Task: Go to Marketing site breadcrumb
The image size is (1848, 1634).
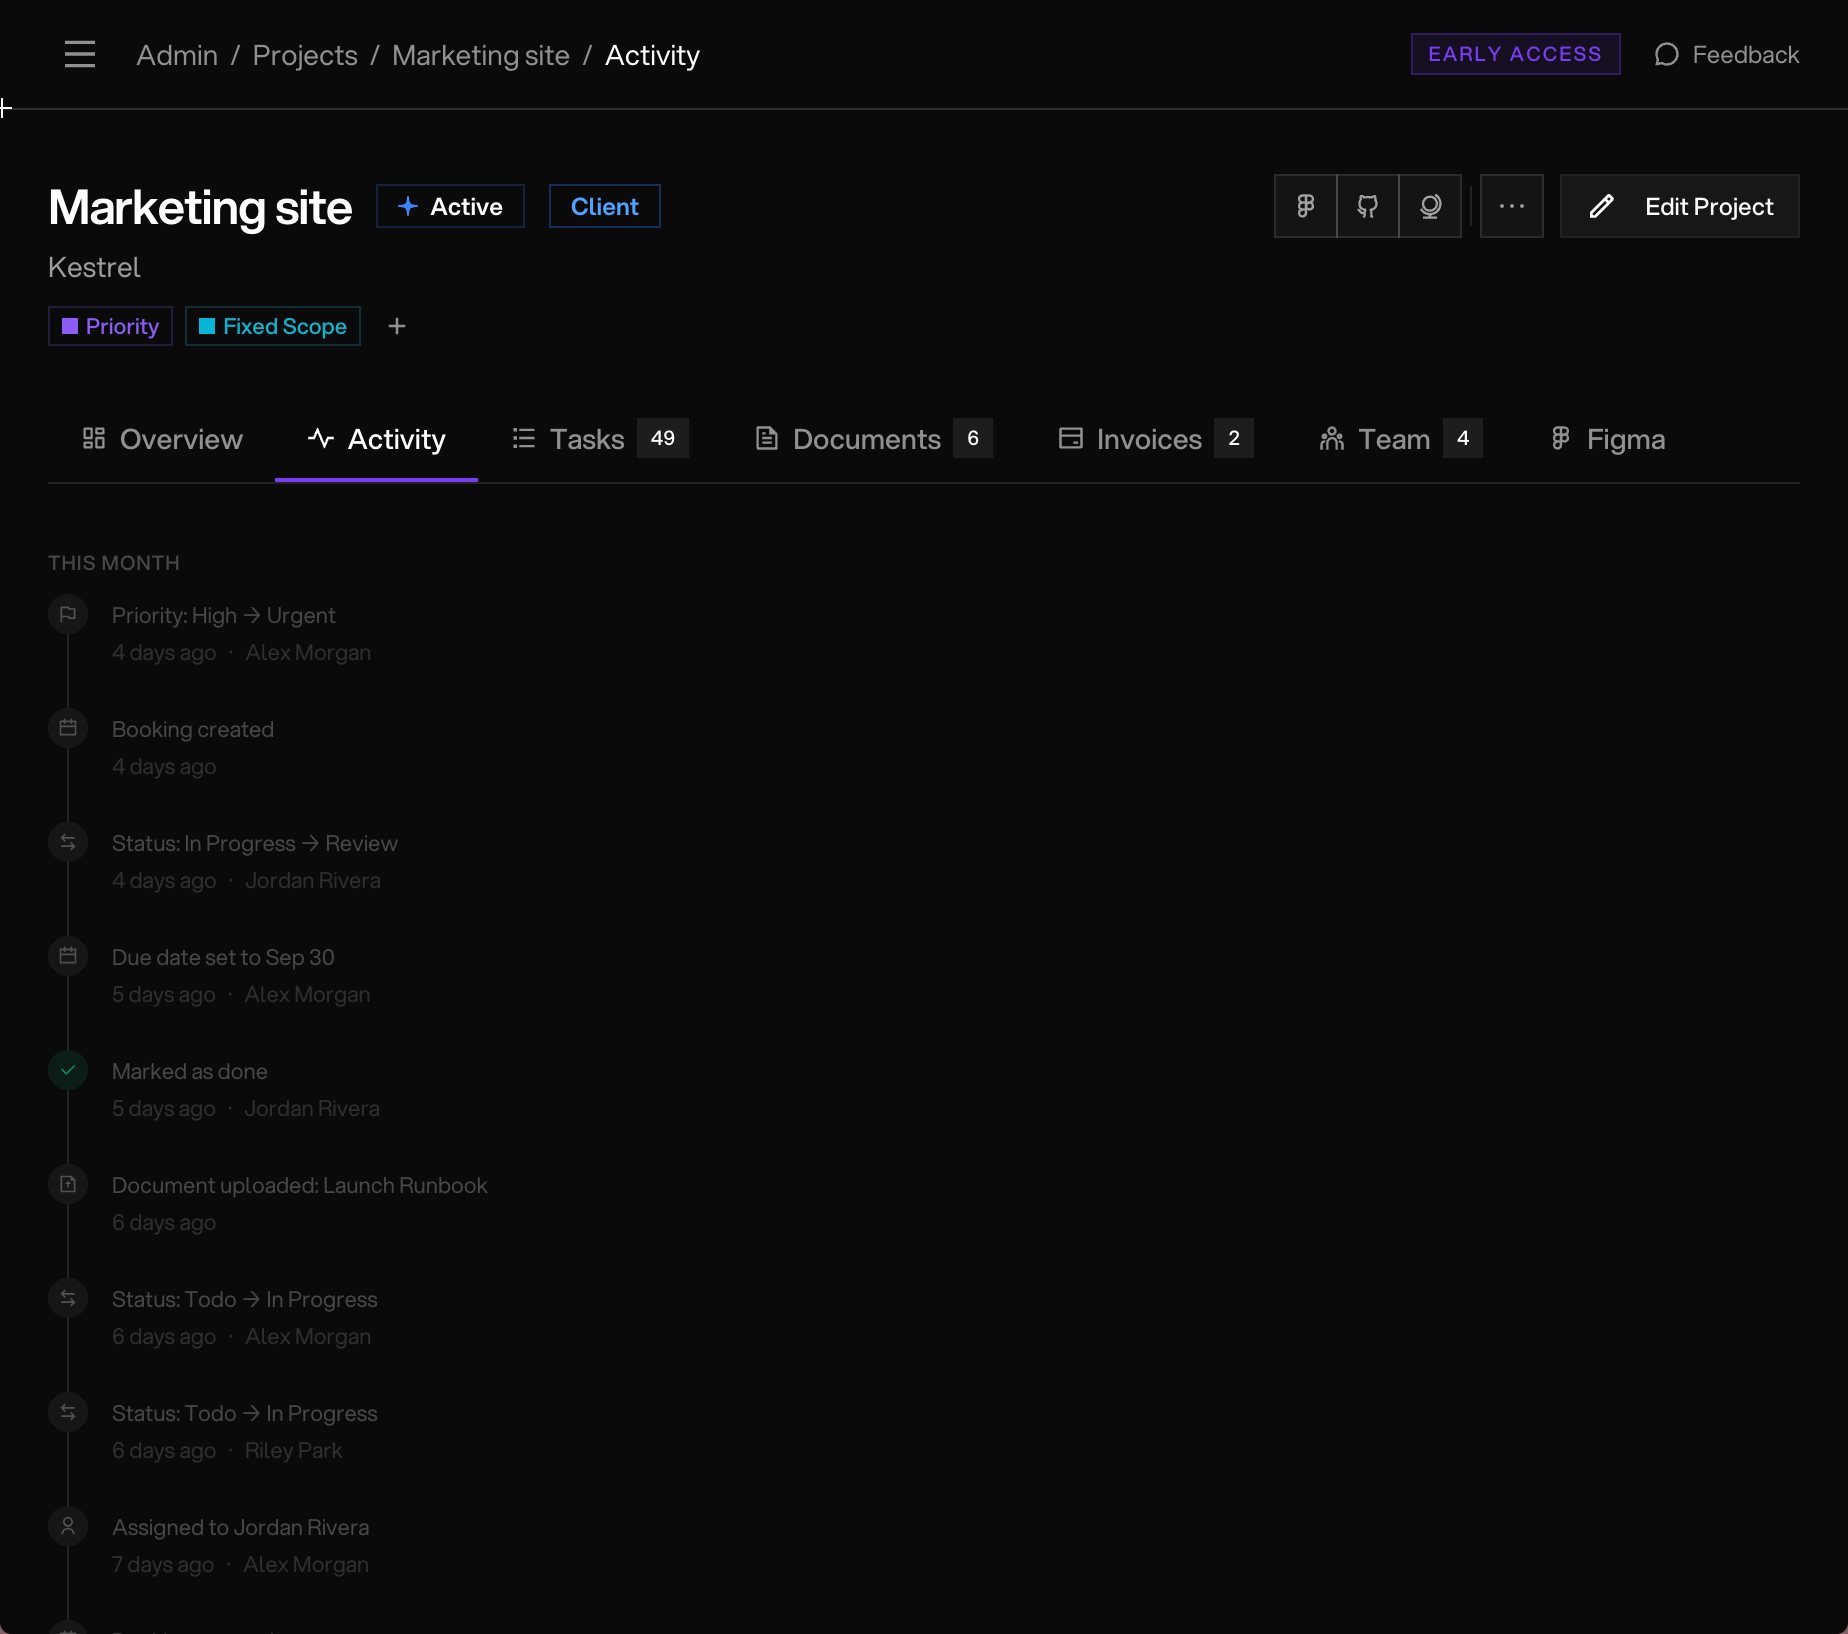Action: [481, 55]
